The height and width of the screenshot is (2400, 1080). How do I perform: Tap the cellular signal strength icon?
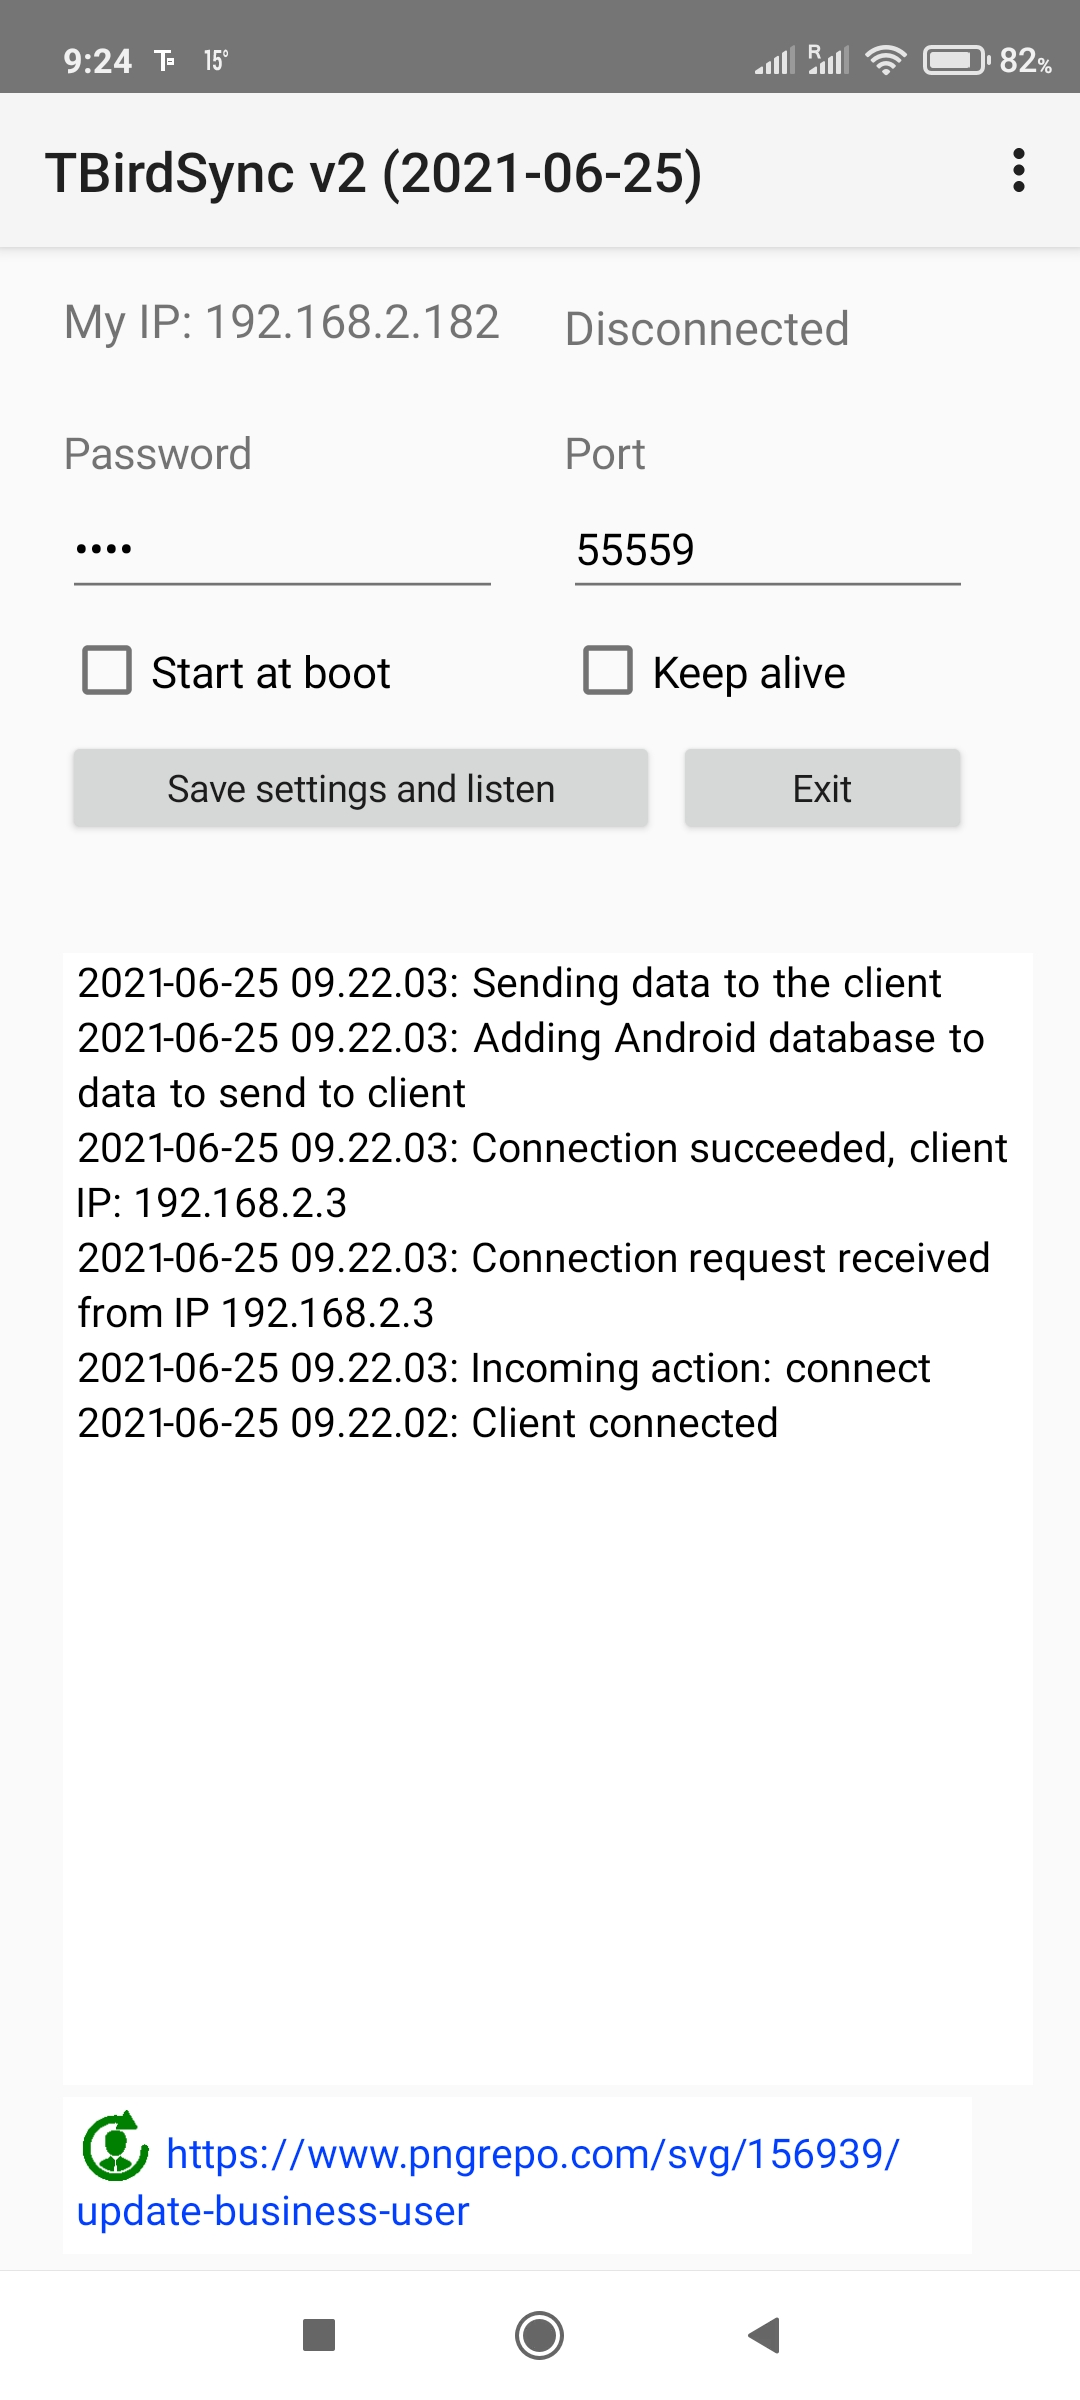click(x=778, y=59)
